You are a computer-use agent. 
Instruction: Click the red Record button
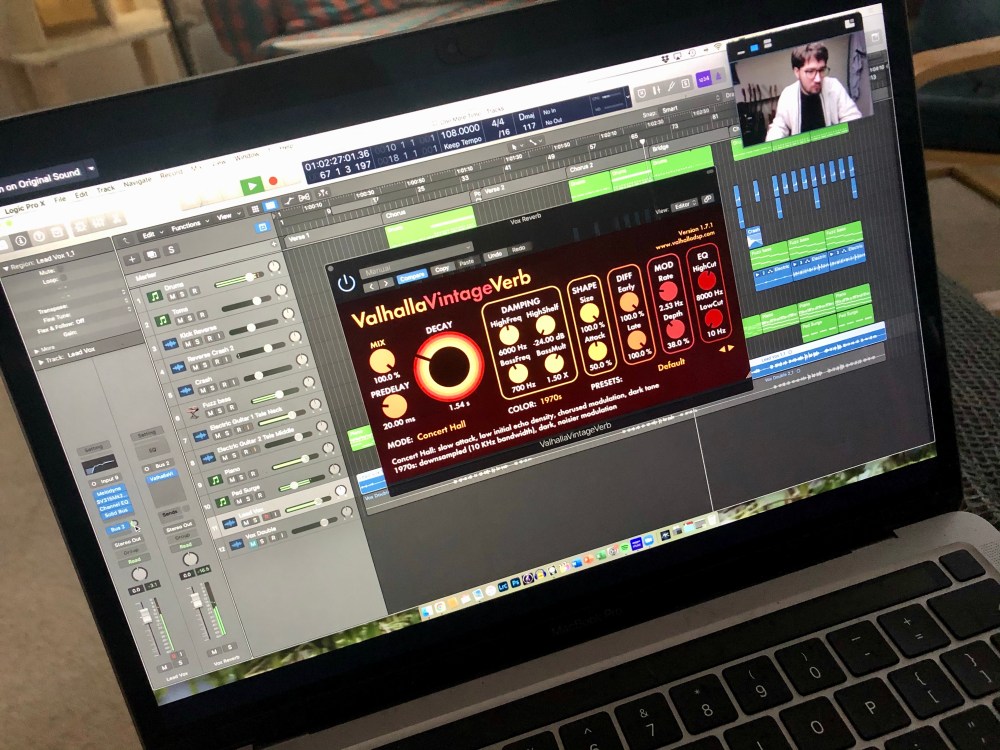tap(273, 182)
